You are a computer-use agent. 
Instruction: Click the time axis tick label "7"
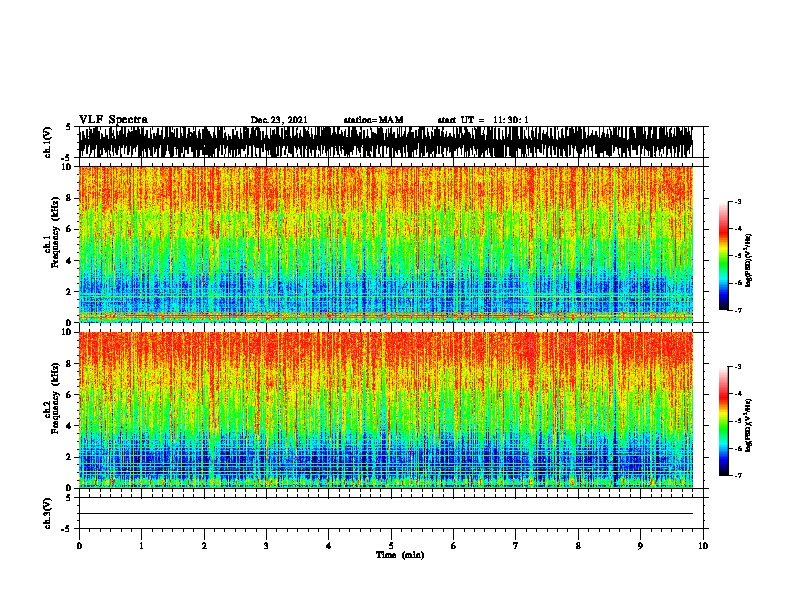(x=516, y=546)
